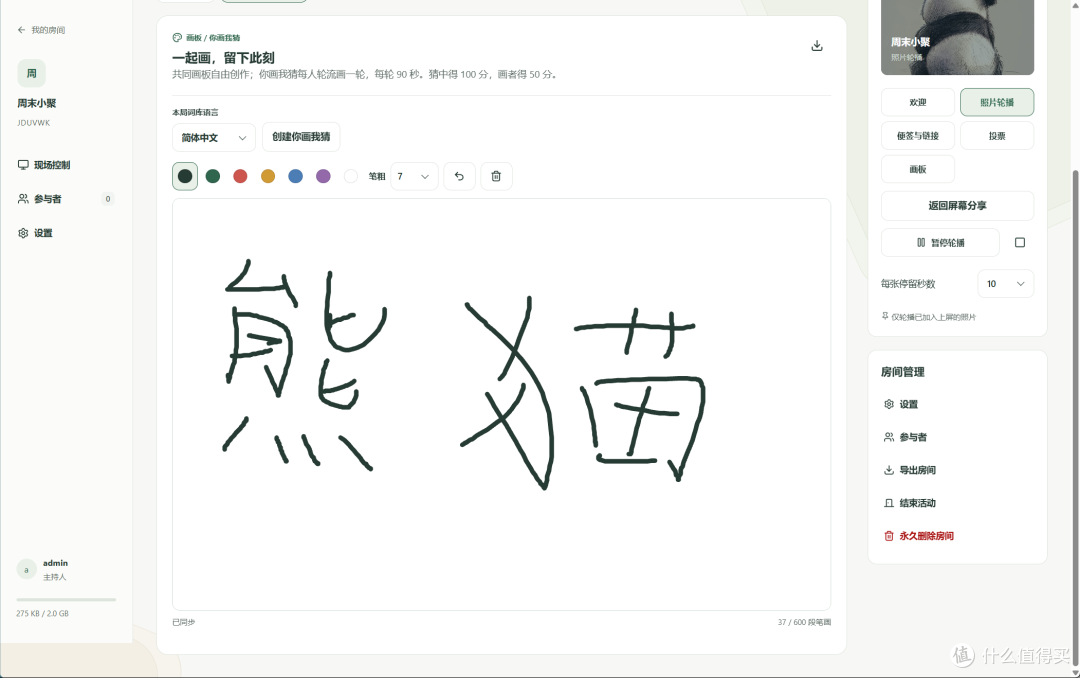This screenshot has height=678, width=1080.
Task: Click the 37 / 600 段笔画 counter
Action: 804,622
